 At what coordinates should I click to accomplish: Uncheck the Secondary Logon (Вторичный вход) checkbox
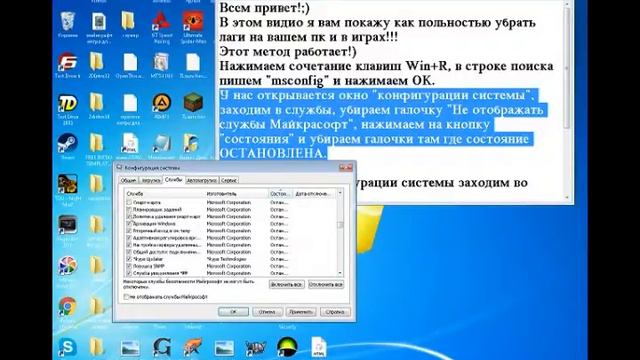click(x=129, y=231)
